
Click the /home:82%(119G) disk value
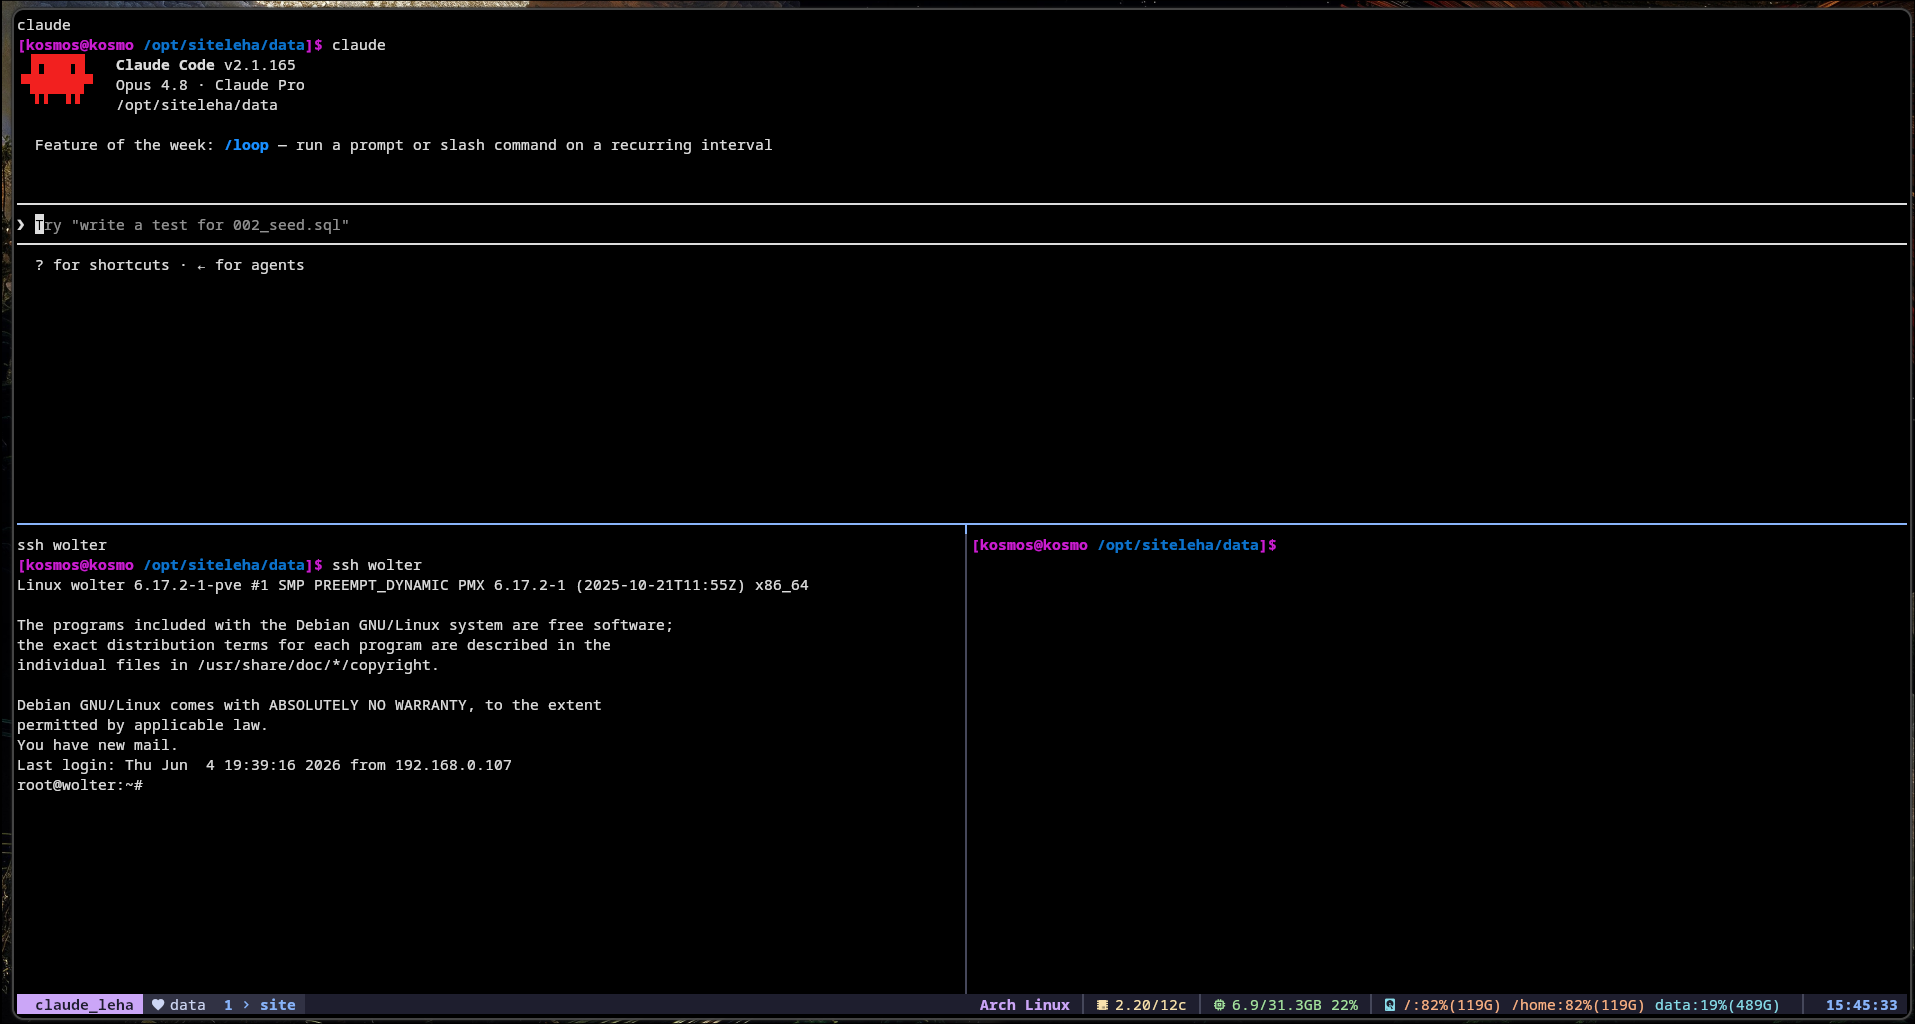tap(1578, 1005)
